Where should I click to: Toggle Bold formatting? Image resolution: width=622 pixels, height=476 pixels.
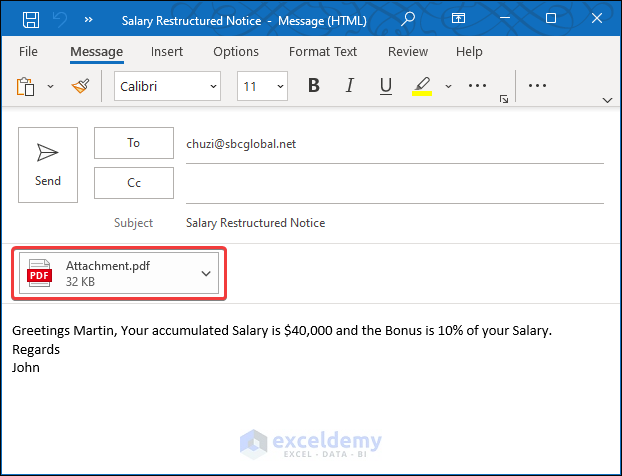point(314,85)
